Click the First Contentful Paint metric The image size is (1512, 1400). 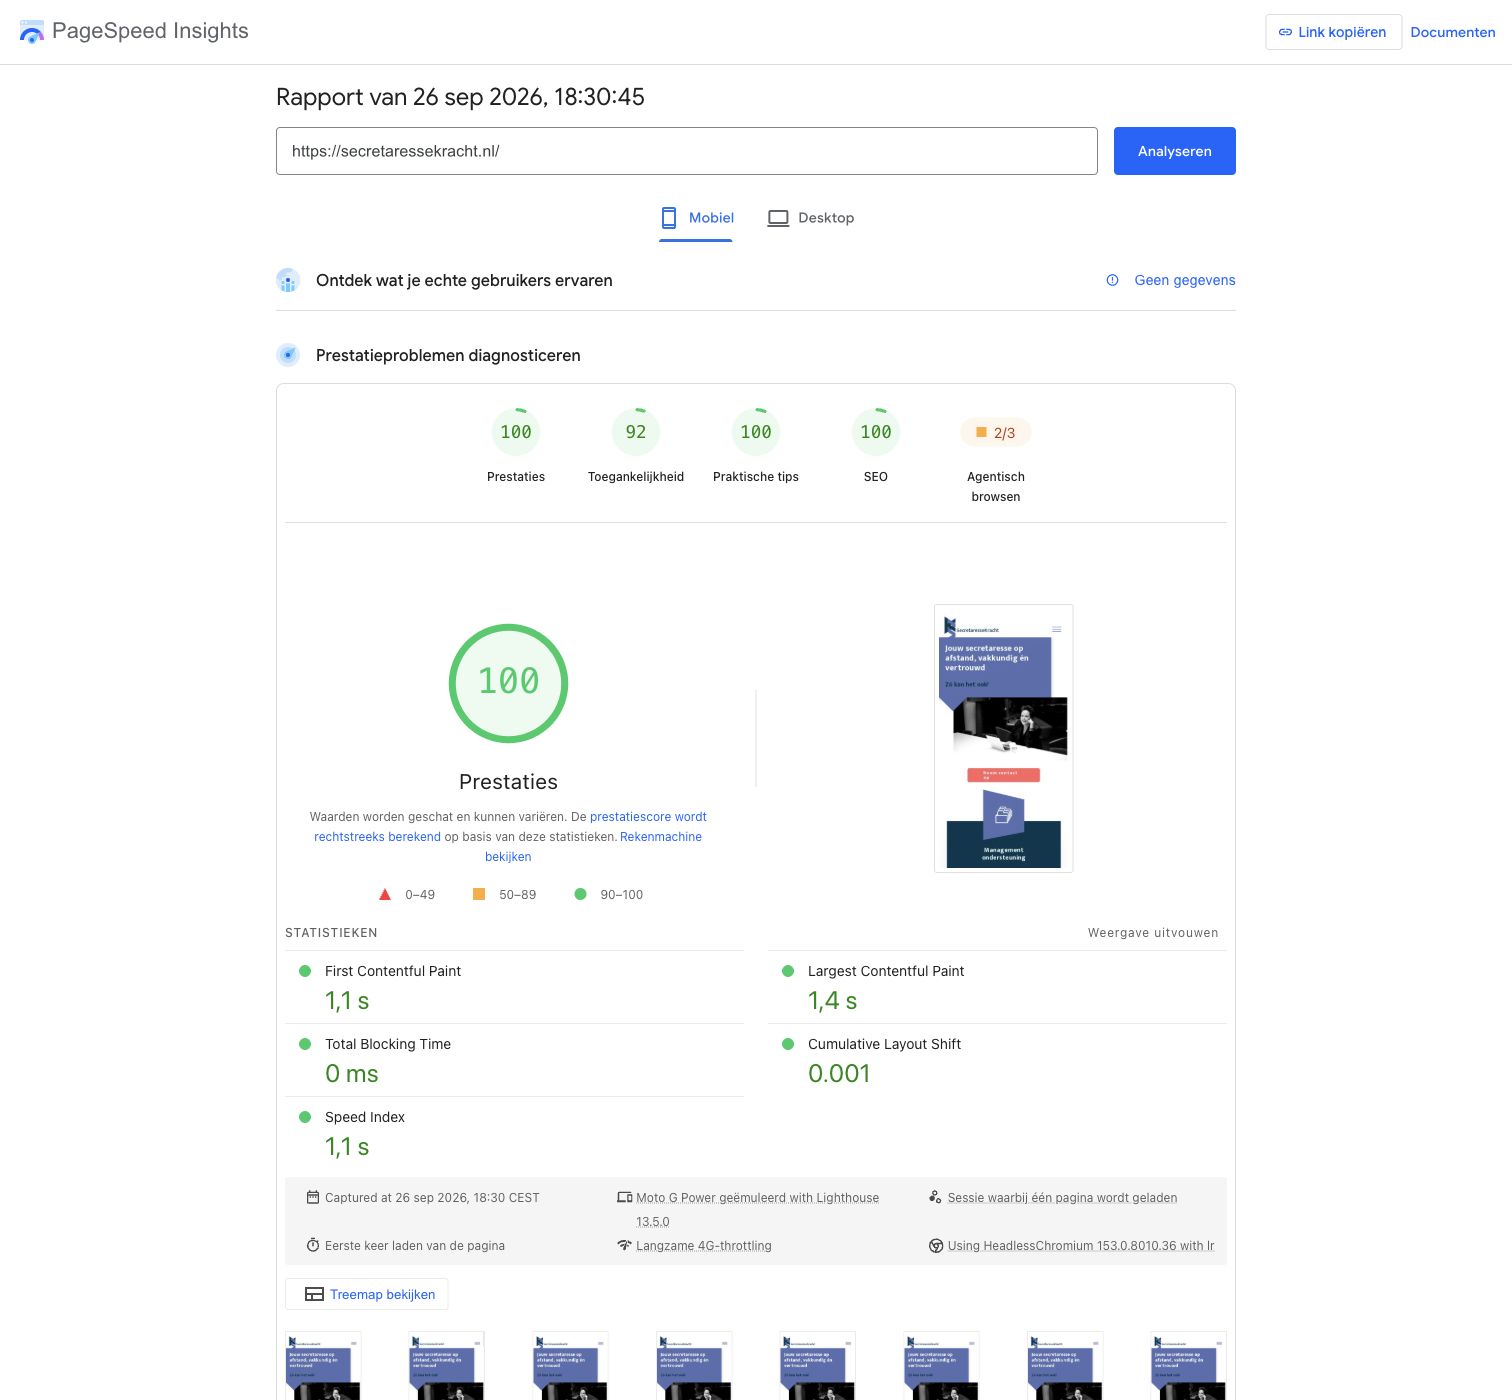point(514,987)
